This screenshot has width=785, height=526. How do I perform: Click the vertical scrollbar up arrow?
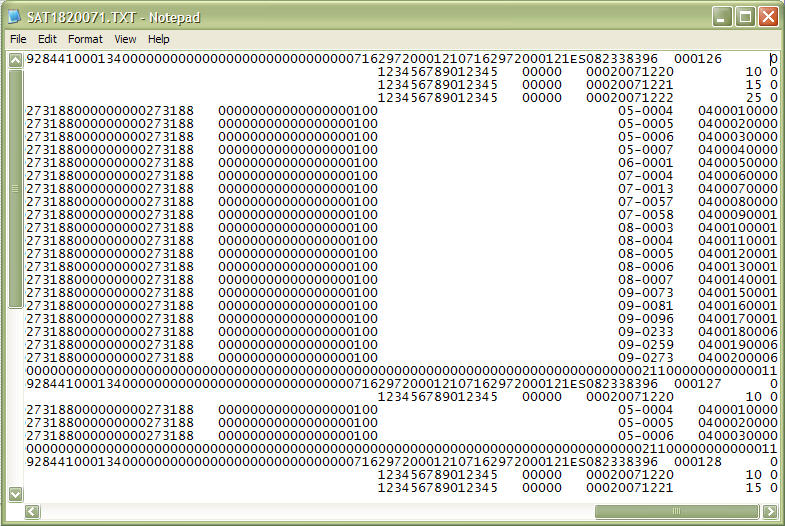coord(16,61)
